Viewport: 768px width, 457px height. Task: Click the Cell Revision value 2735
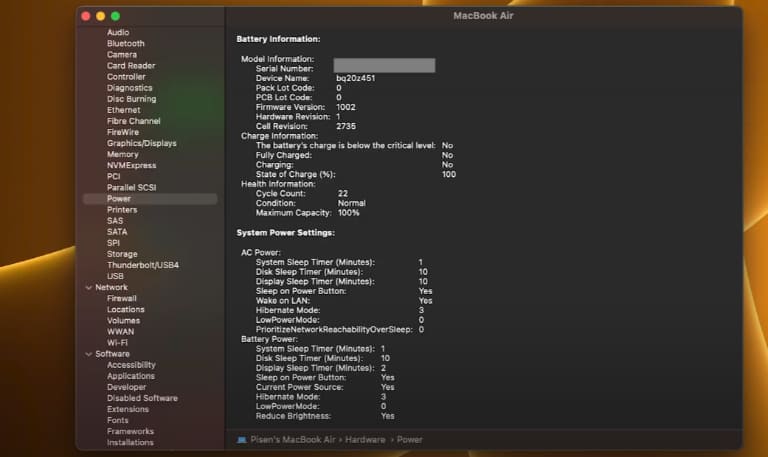[346, 126]
